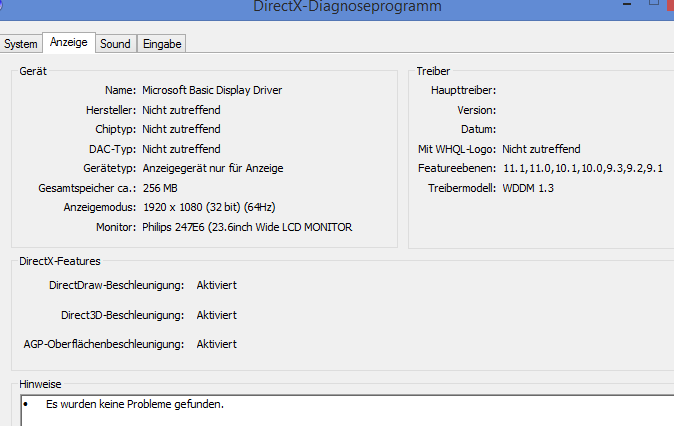This screenshot has width=674, height=426.
Task: Click the Haupttreiber label
Action: 463,90
